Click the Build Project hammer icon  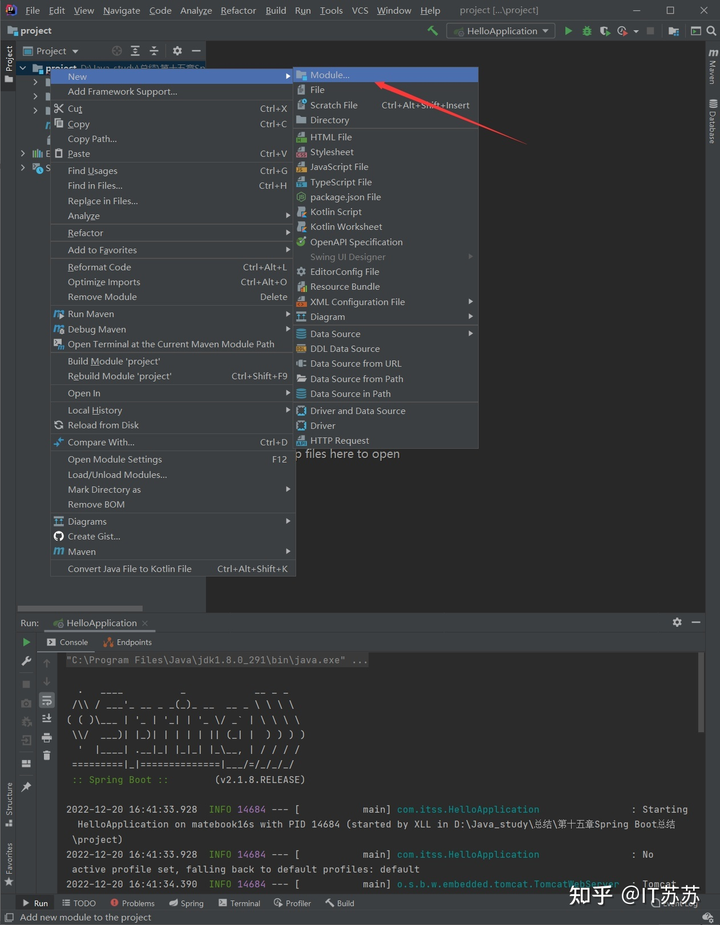[432, 31]
